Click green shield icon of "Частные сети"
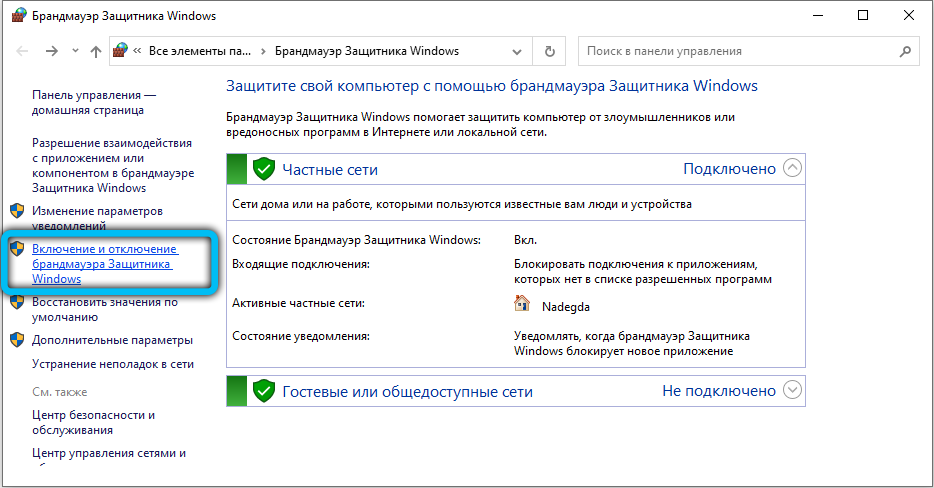Image resolution: width=934 pixels, height=488 pixels. pos(264,169)
